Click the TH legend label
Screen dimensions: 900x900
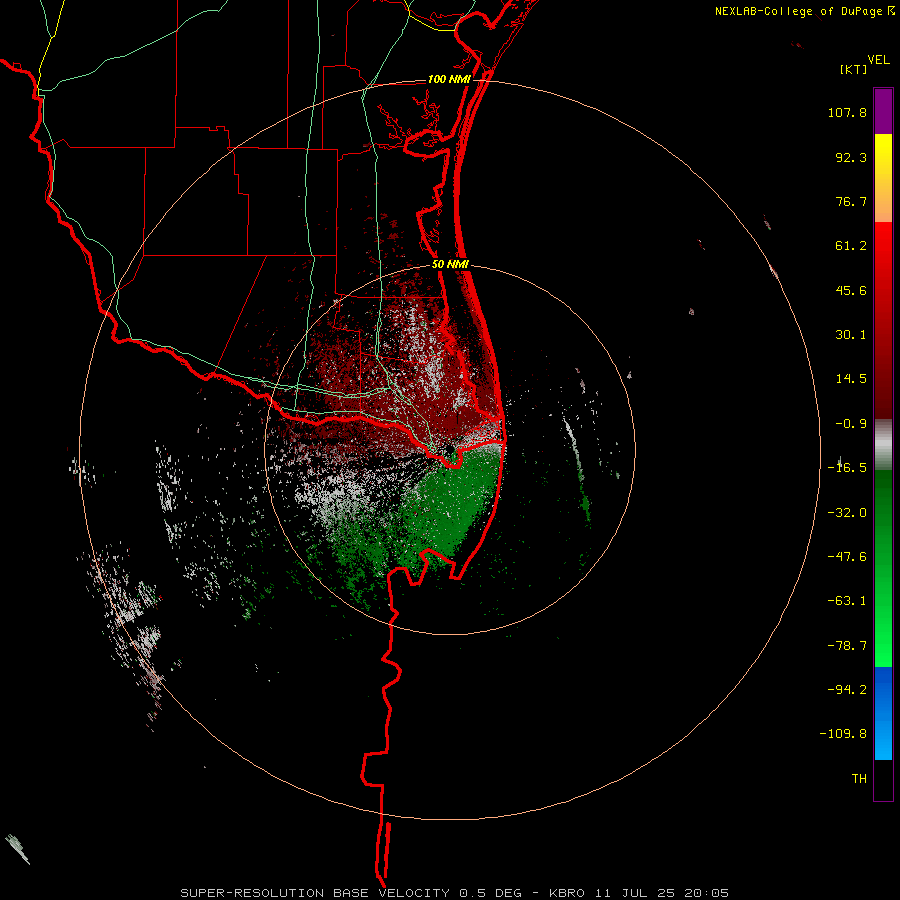coord(859,779)
